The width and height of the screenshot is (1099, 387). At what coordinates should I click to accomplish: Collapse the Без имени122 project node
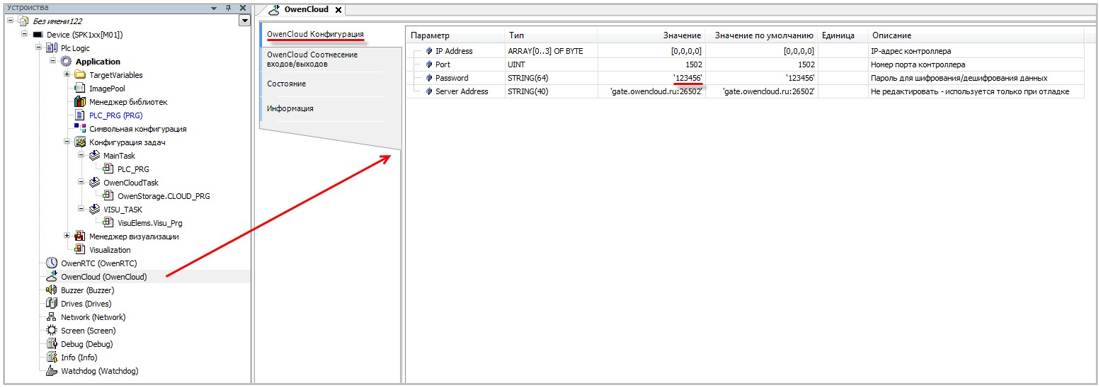click(x=10, y=21)
